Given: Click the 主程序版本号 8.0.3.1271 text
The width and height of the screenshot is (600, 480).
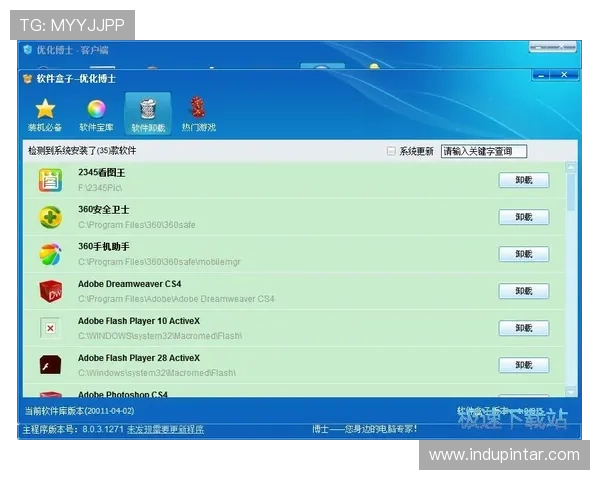Looking at the screenshot, I should pyautogui.click(x=73, y=429).
